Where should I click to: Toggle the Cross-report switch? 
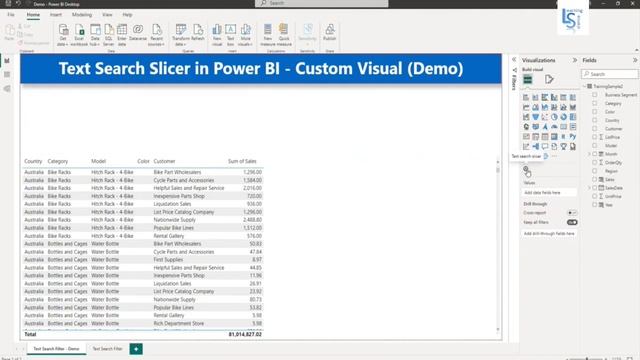572,213
